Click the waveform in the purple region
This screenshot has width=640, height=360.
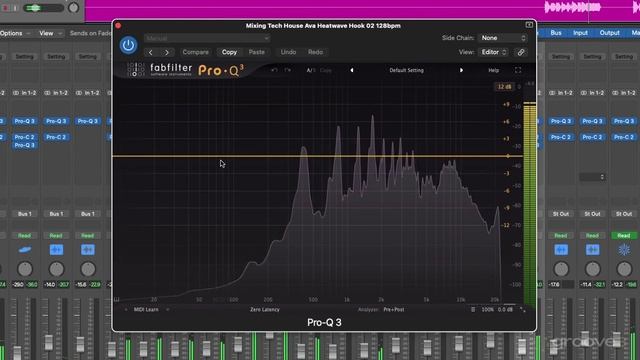[573, 7]
